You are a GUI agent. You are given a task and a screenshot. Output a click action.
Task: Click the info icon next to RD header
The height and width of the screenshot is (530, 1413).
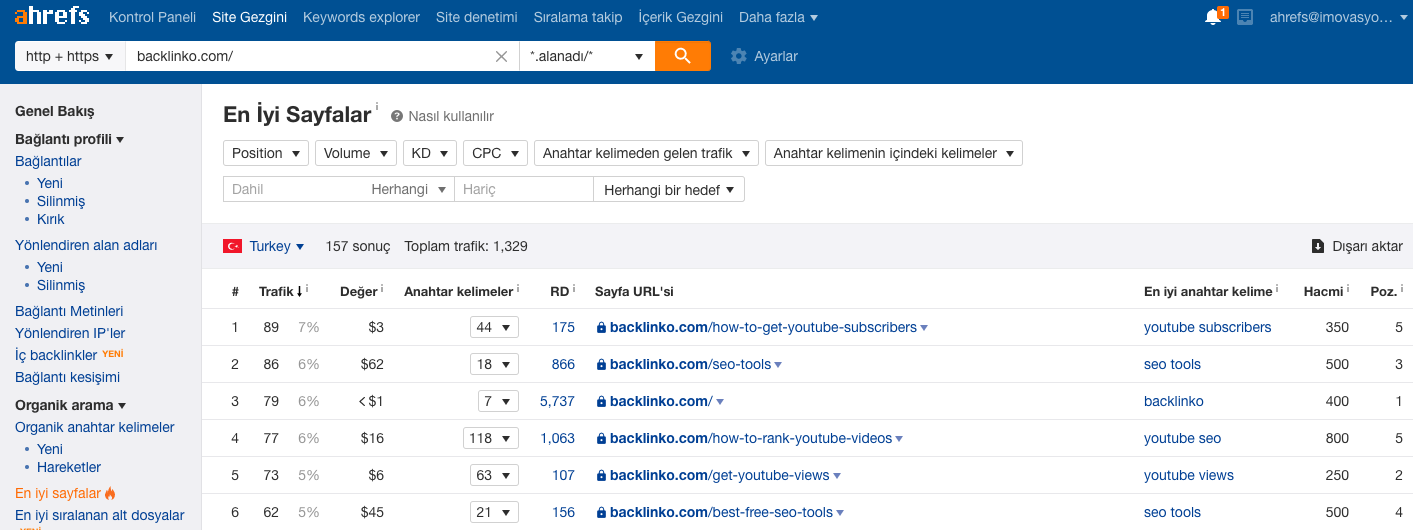(x=576, y=290)
